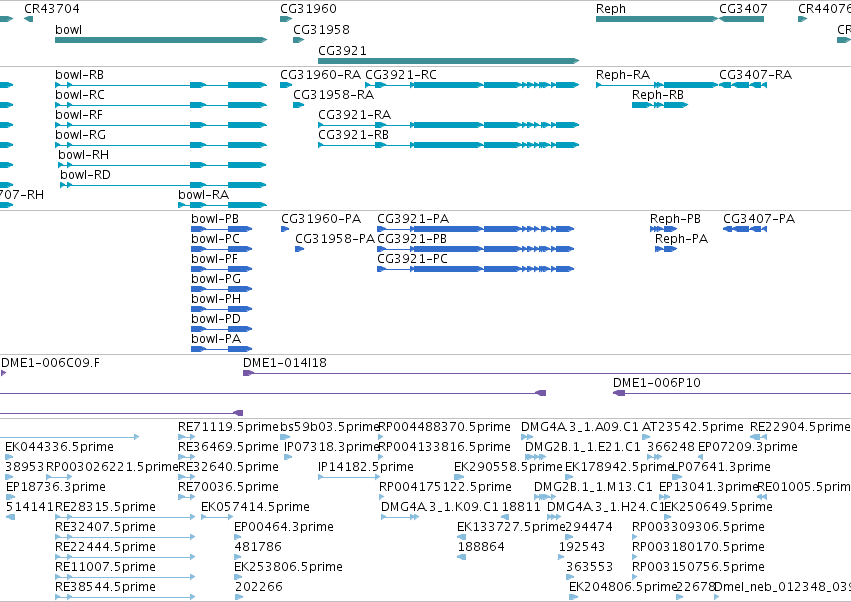Select transcript bowl-RC label
Viewport: 851px width, 602px height.
click(80, 95)
